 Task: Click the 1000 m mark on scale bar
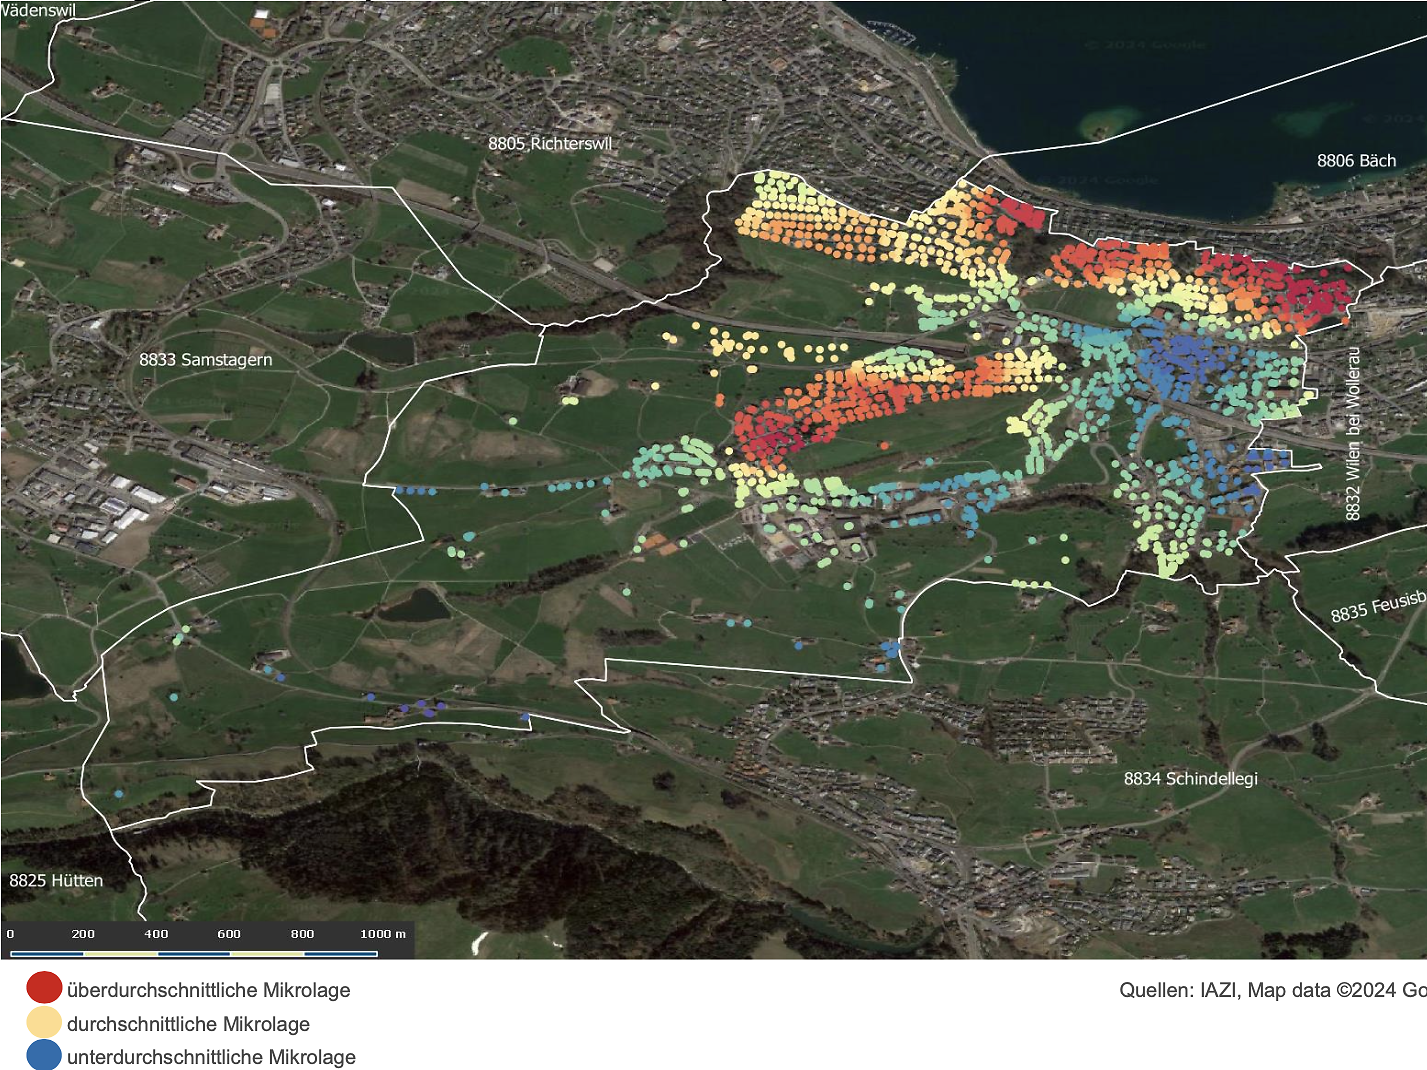pos(383,934)
